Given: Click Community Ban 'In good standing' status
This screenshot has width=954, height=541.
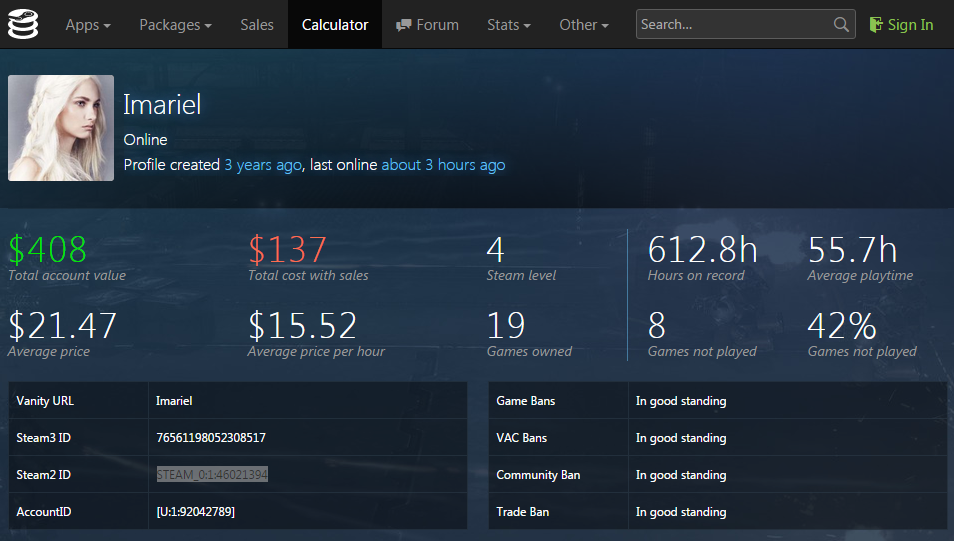Looking at the screenshot, I should pos(681,475).
